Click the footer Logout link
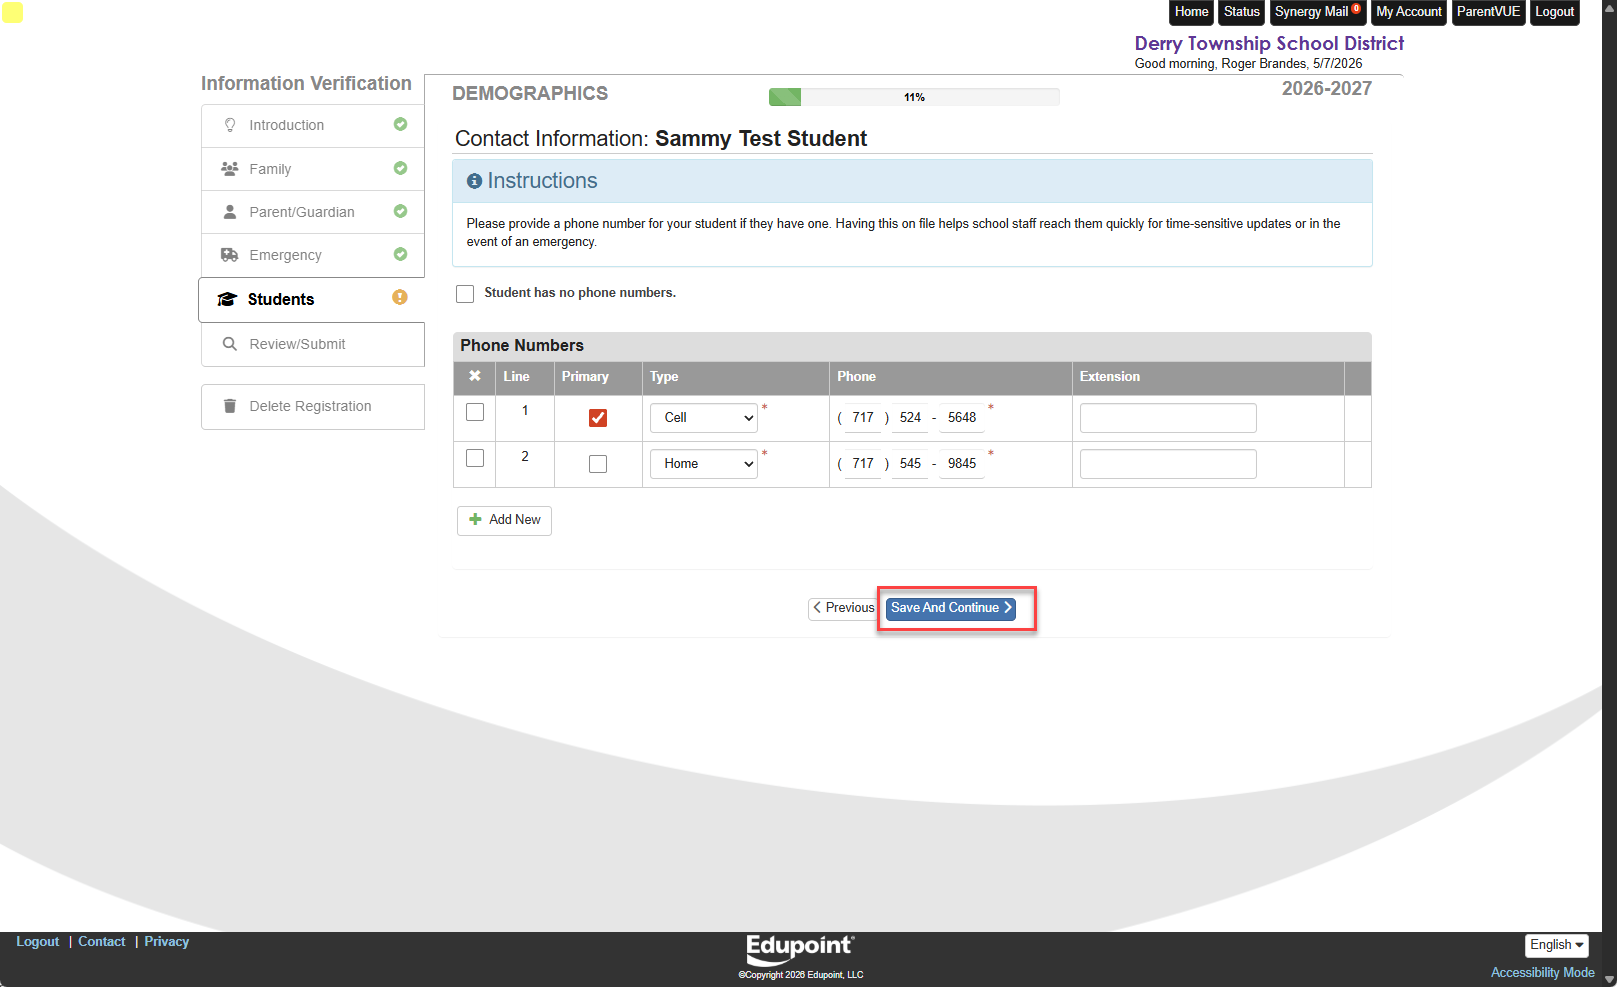This screenshot has width=1617, height=987. point(38,942)
